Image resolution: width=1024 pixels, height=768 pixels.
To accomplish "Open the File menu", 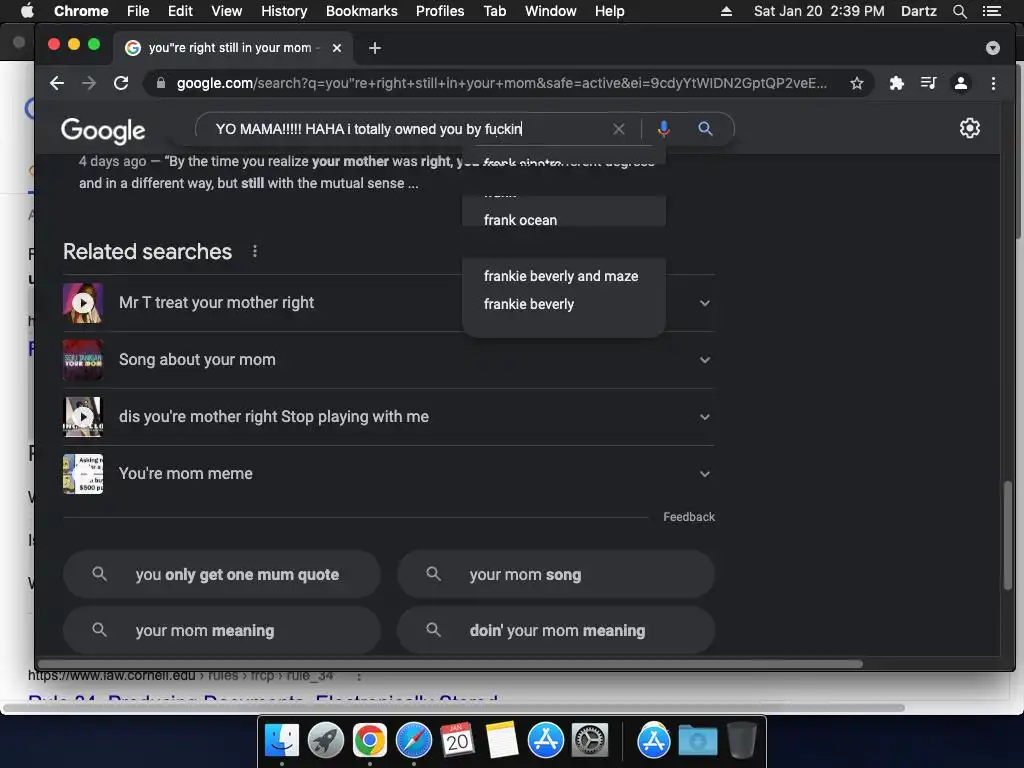I will (x=138, y=11).
